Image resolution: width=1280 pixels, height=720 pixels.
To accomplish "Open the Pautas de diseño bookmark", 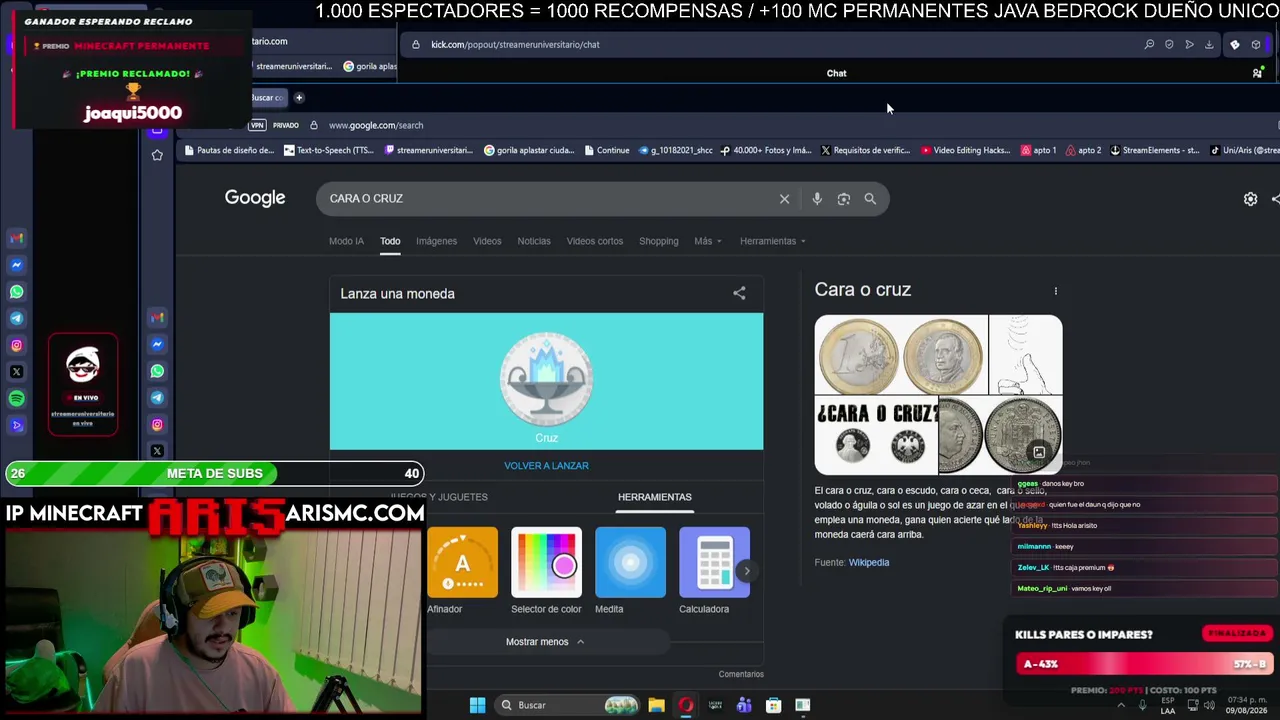I will (x=228, y=151).
